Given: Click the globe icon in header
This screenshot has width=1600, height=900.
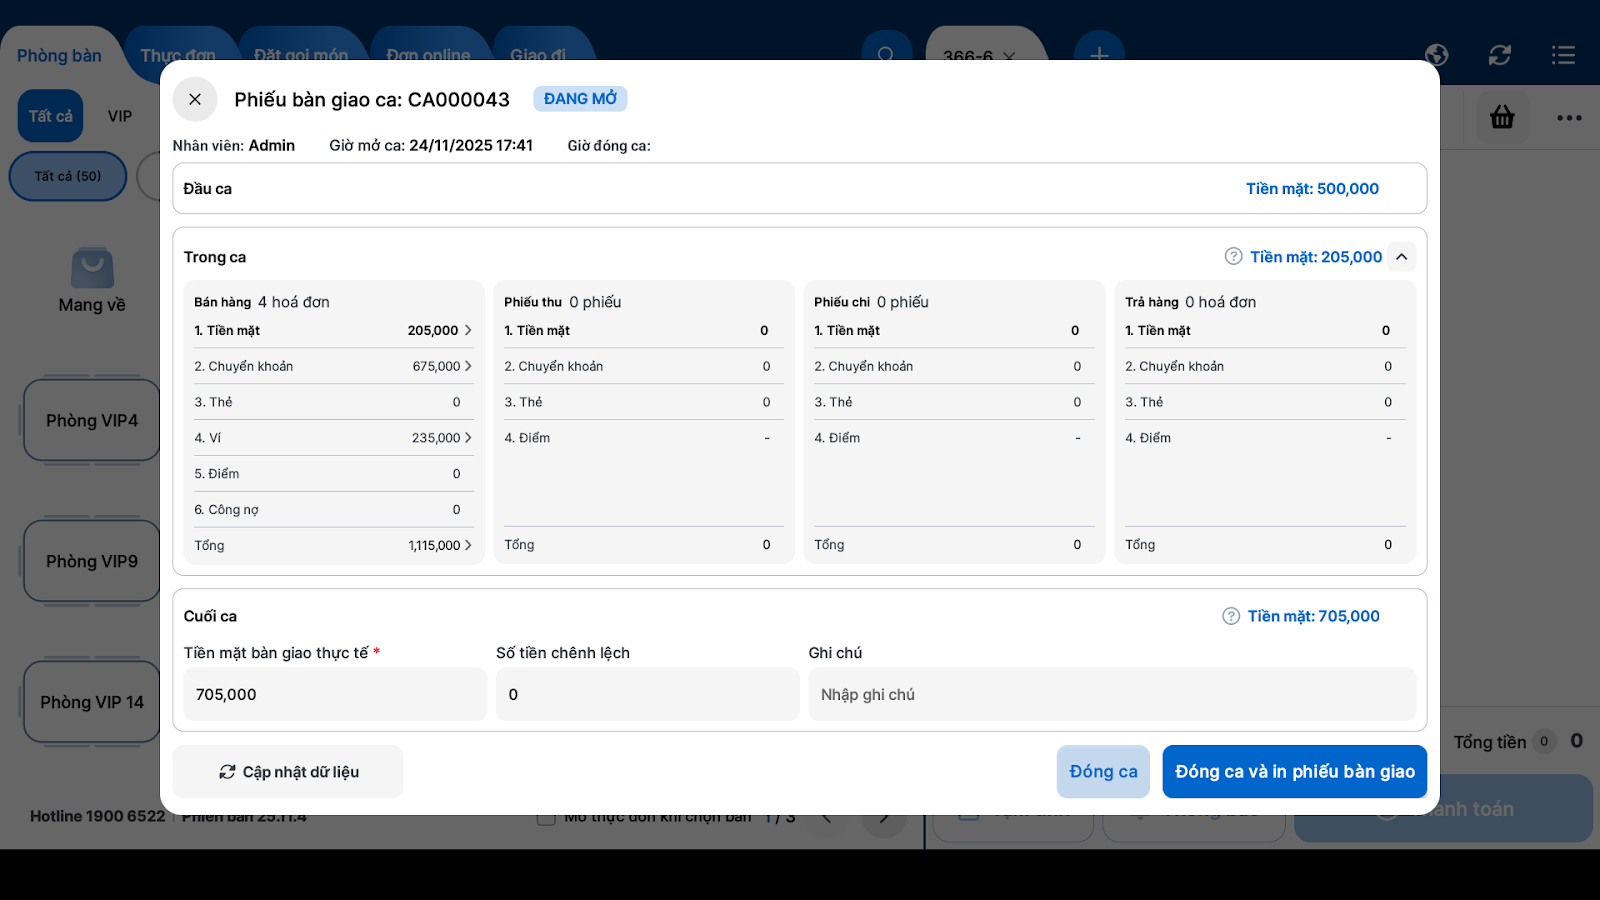Looking at the screenshot, I should 1437,55.
